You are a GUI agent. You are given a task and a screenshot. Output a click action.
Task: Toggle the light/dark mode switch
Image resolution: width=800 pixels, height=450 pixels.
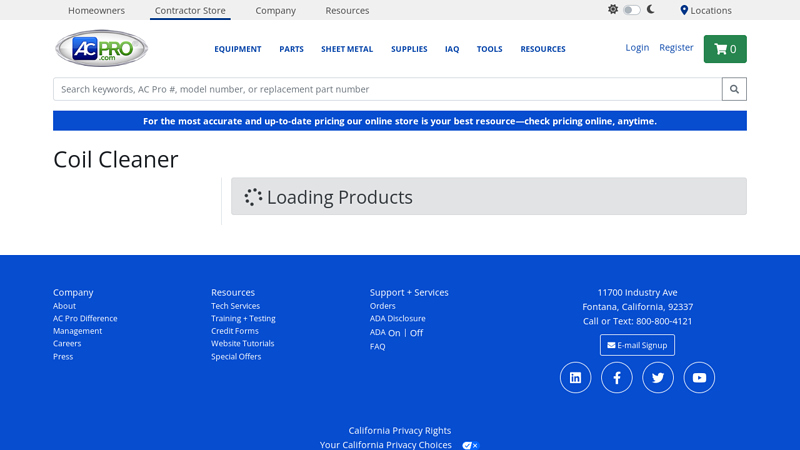click(631, 10)
